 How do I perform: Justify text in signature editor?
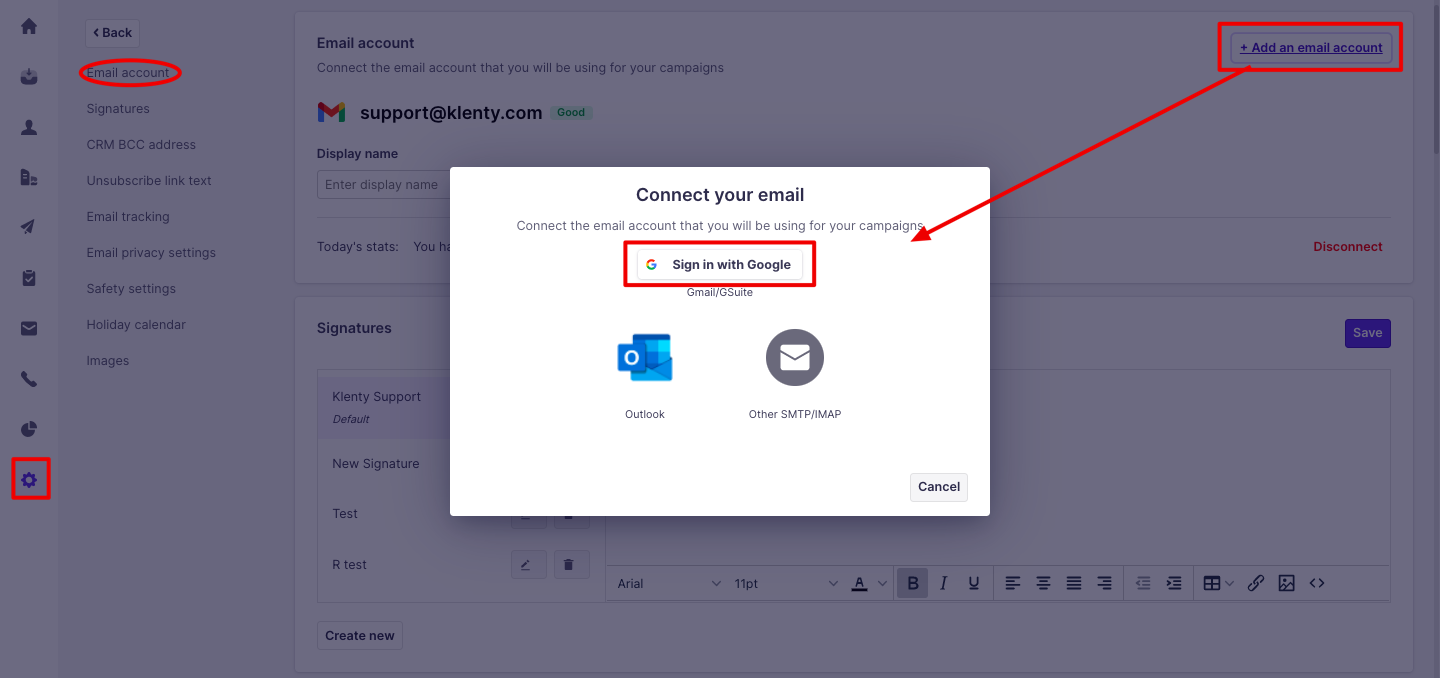pos(1074,583)
